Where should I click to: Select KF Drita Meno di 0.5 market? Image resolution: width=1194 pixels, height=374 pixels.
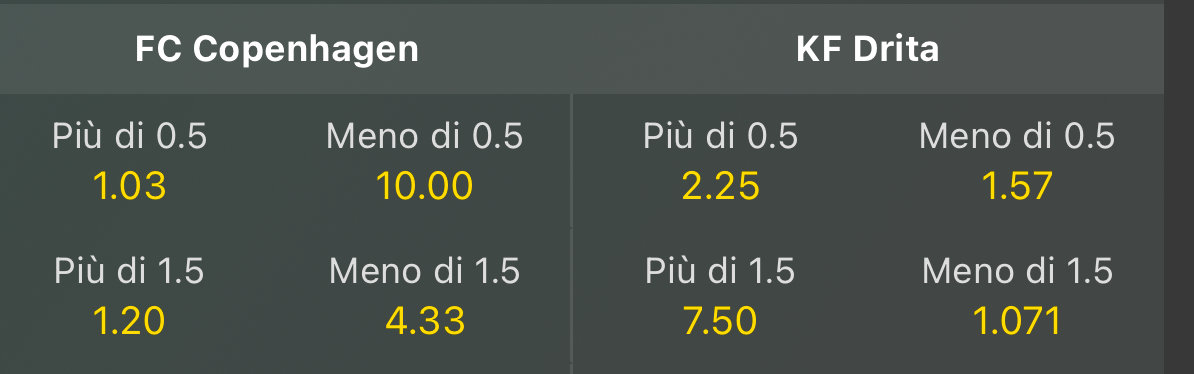(x=1017, y=161)
